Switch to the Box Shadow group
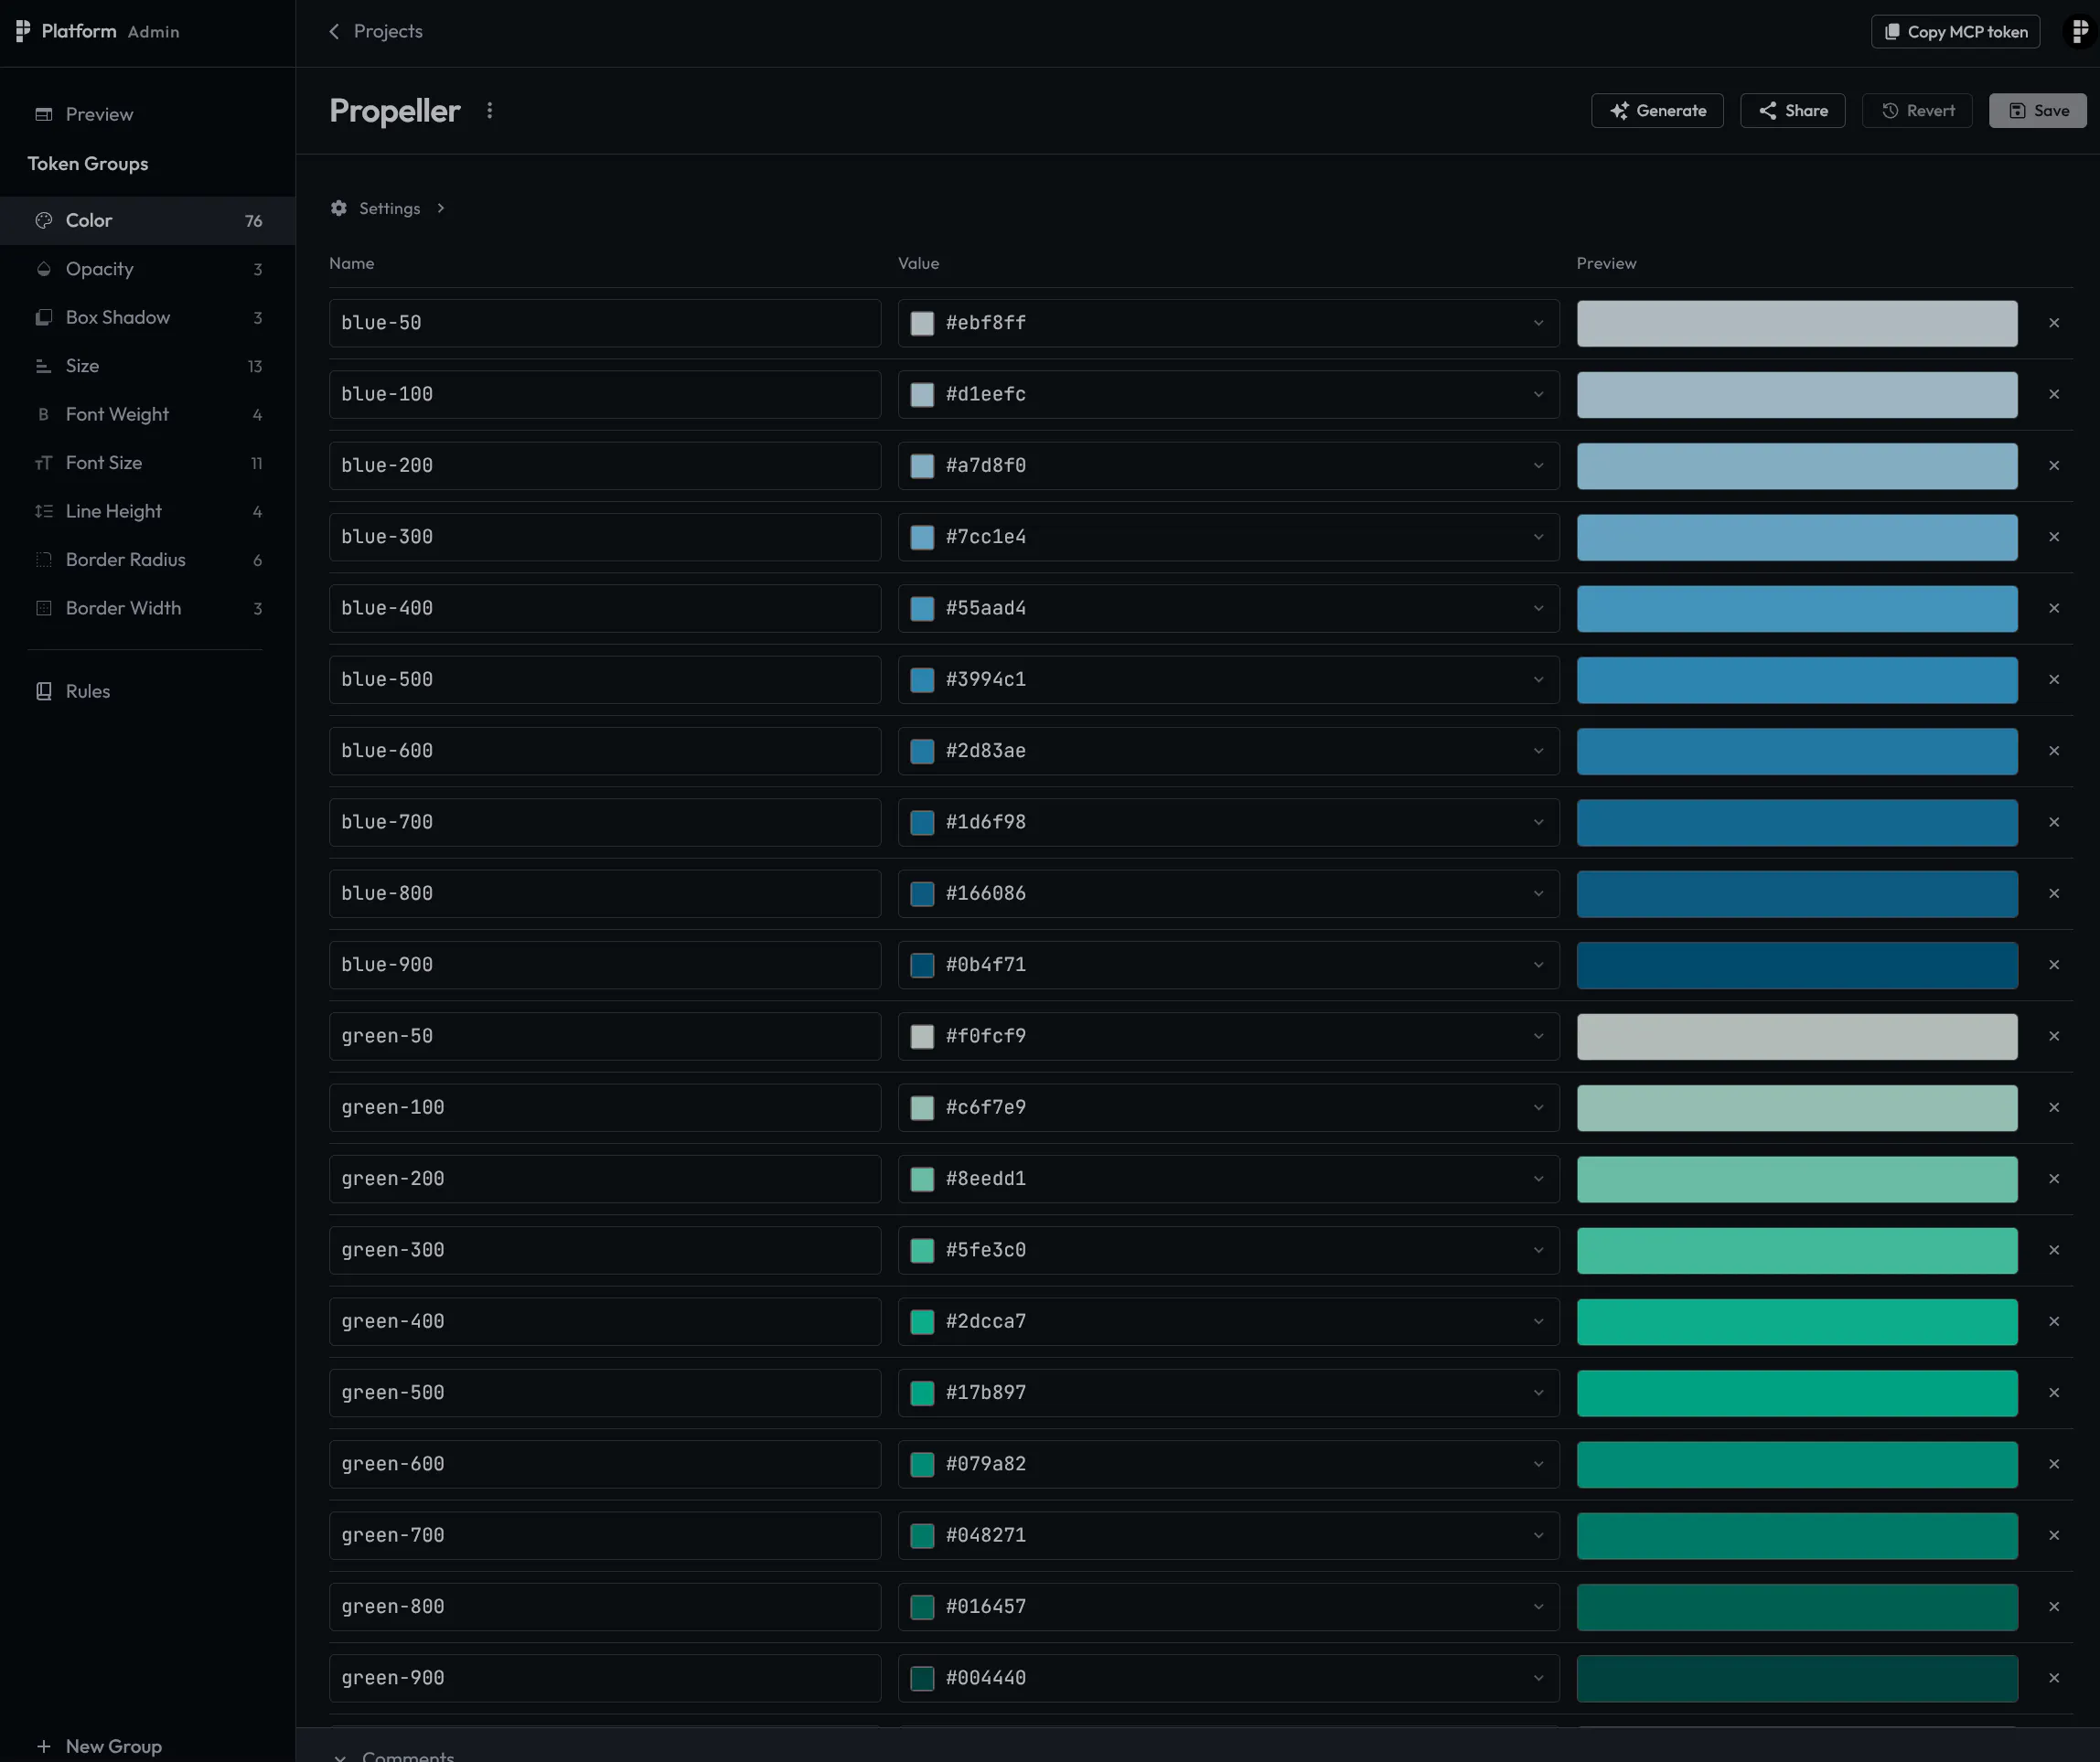This screenshot has height=1762, width=2100. click(x=148, y=317)
